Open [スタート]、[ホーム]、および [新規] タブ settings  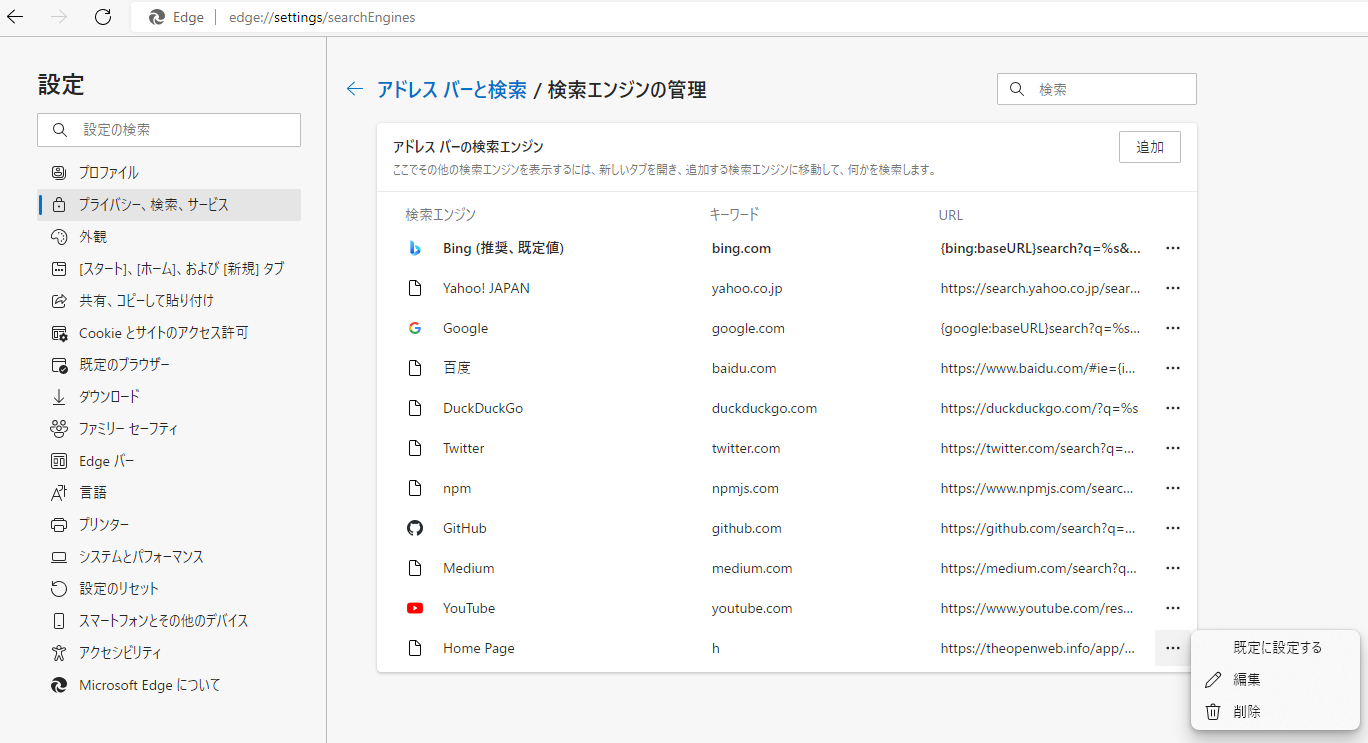coord(169,269)
